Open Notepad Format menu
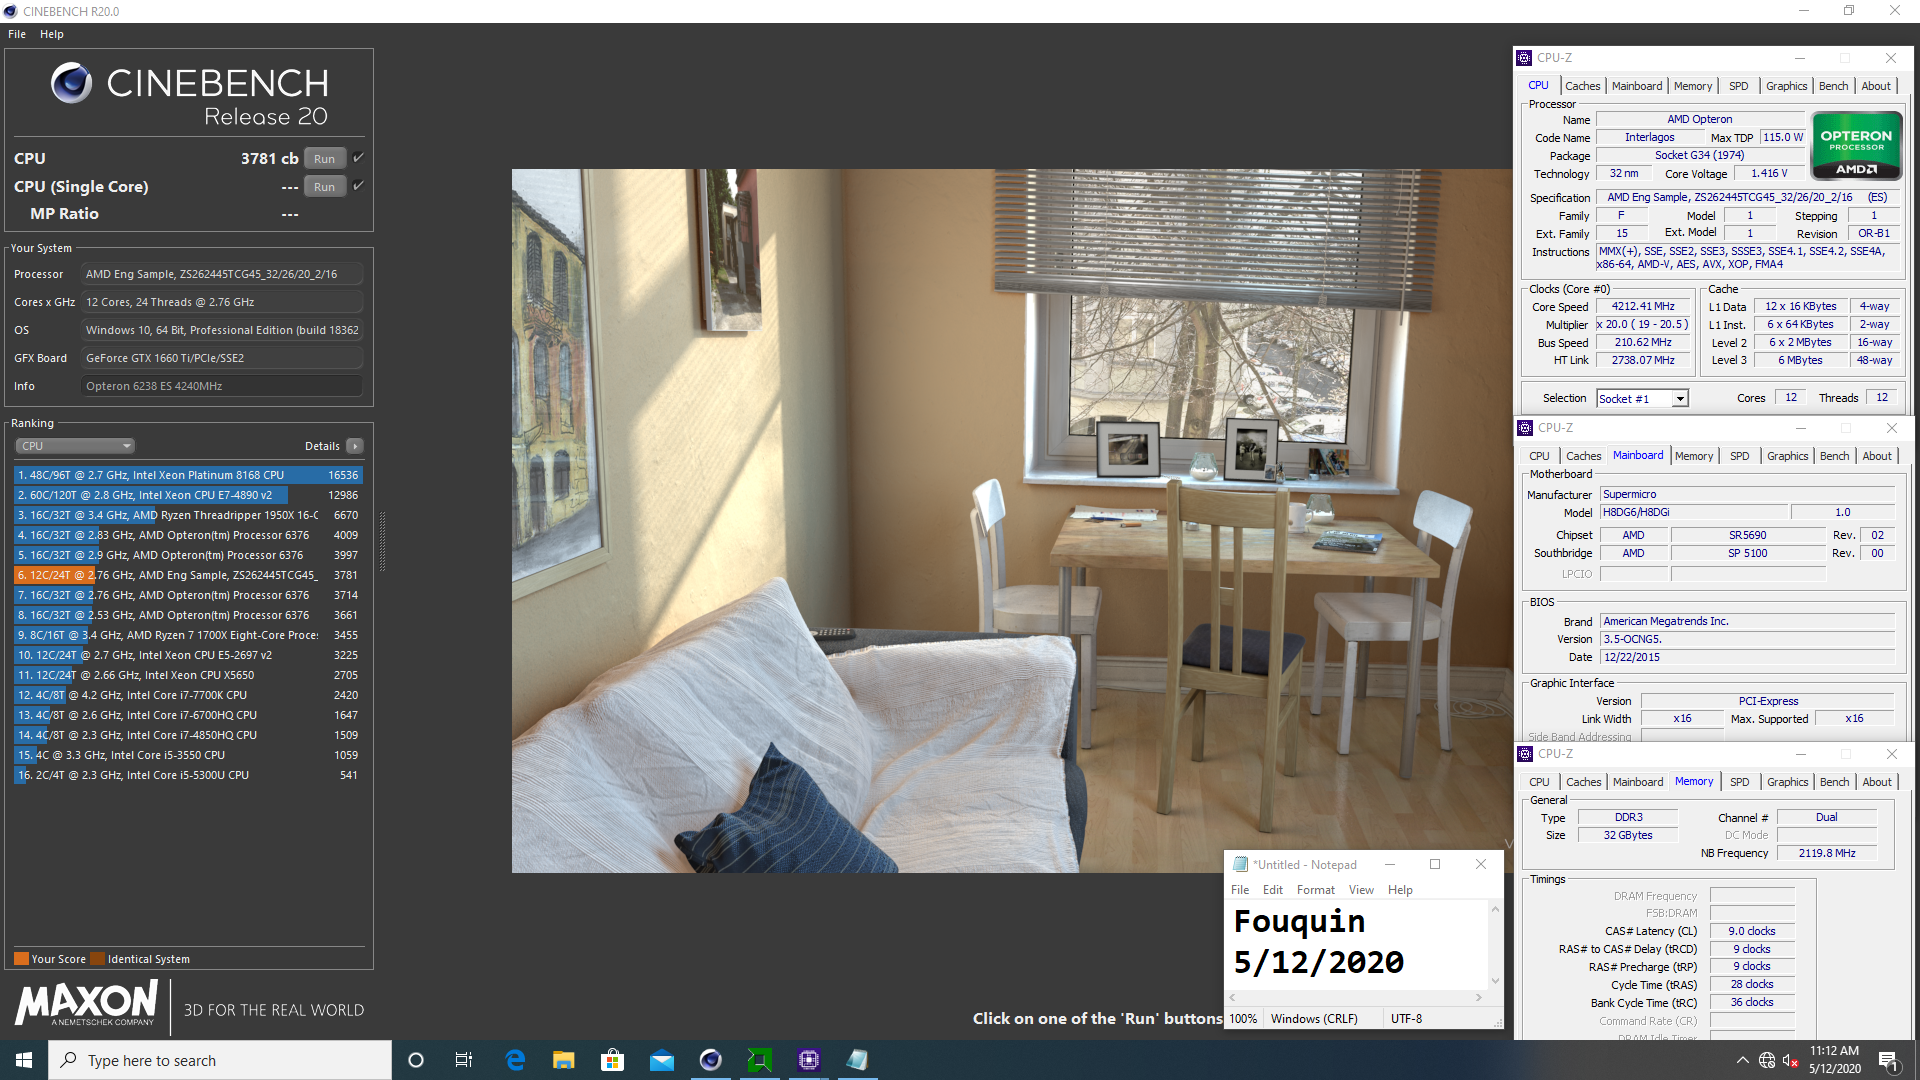1920x1080 pixels. point(1315,890)
